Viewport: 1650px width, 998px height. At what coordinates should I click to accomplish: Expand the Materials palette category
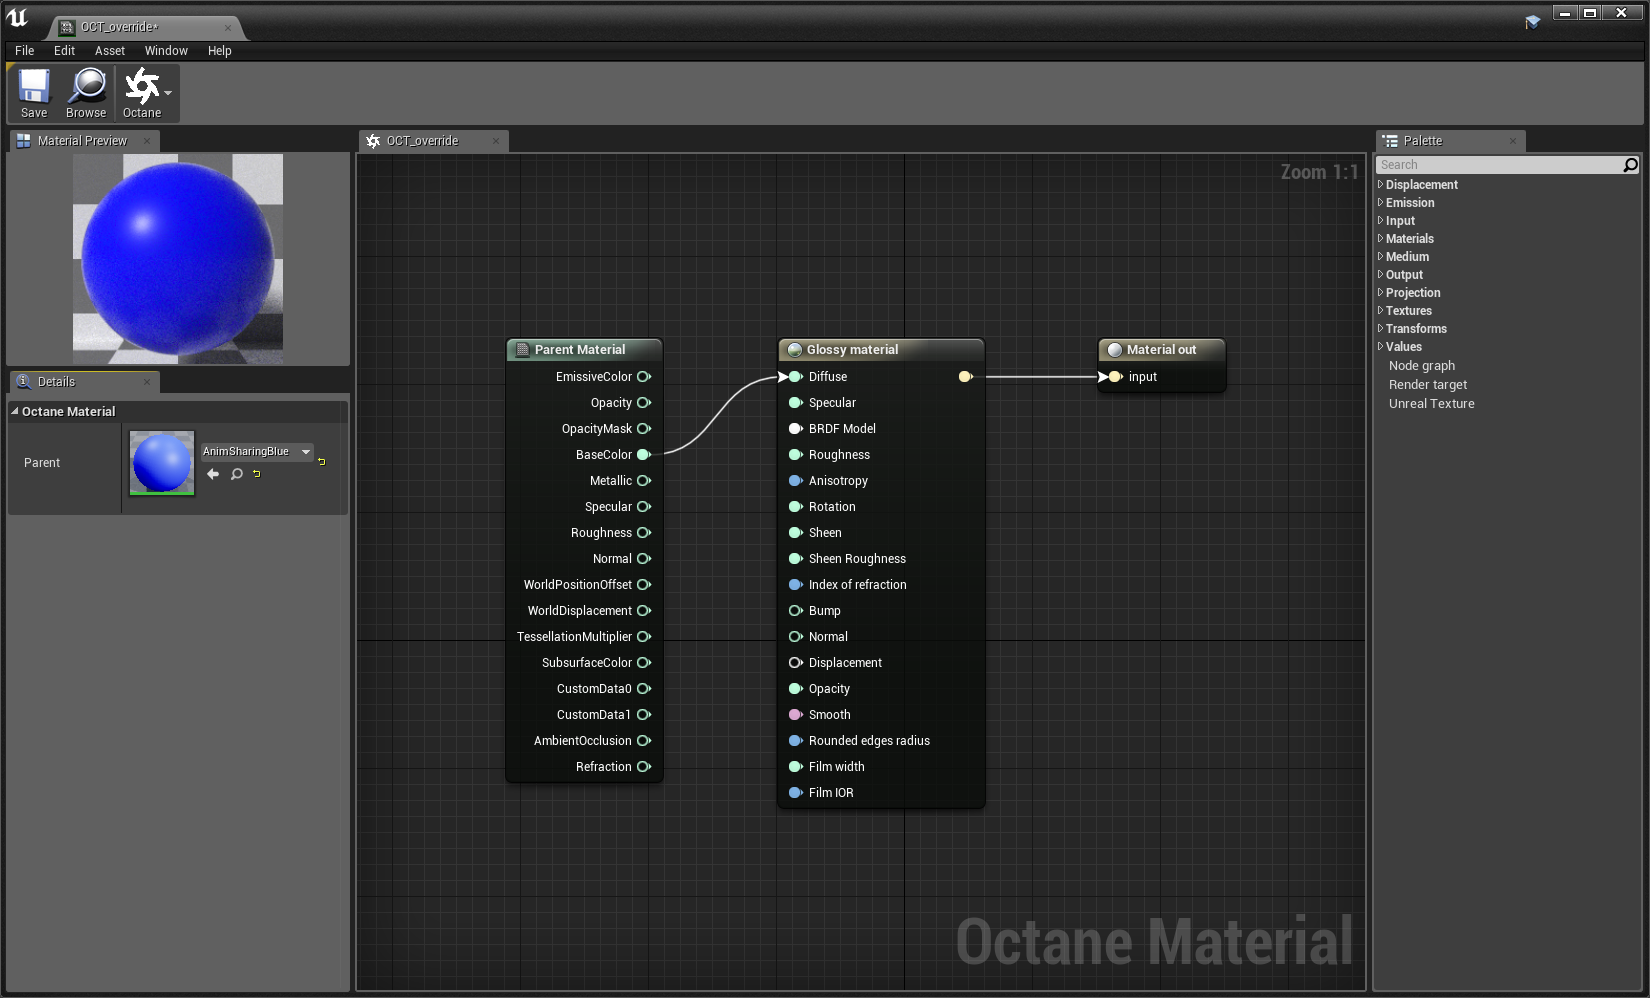tap(1381, 239)
